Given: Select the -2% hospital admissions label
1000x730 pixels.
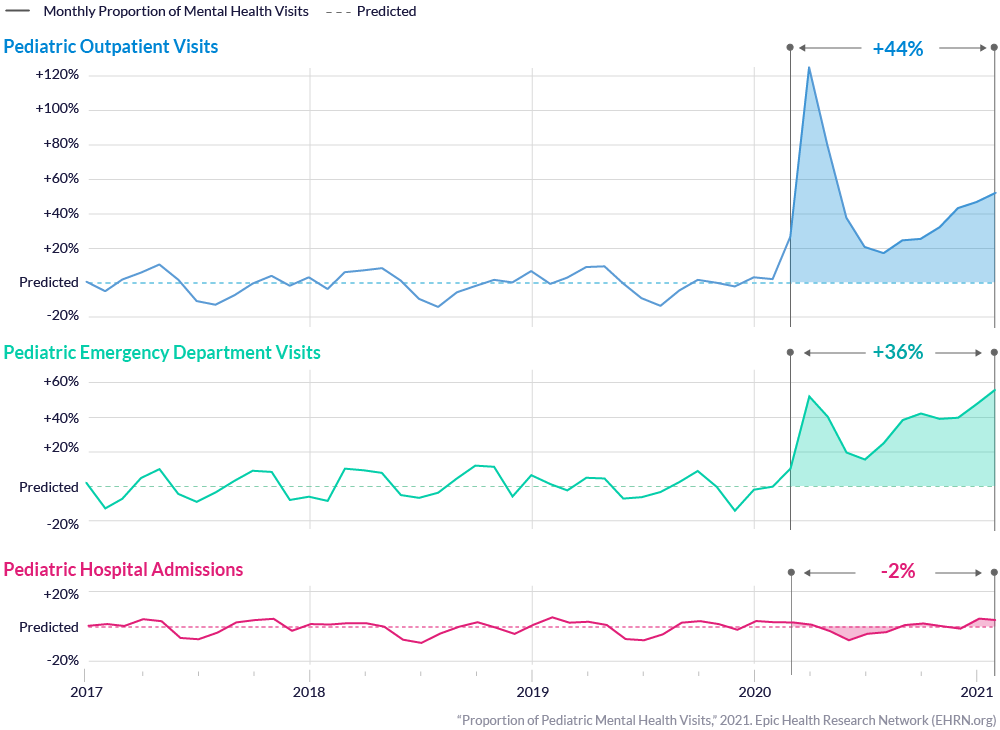Looking at the screenshot, I should pyautogui.click(x=898, y=571).
